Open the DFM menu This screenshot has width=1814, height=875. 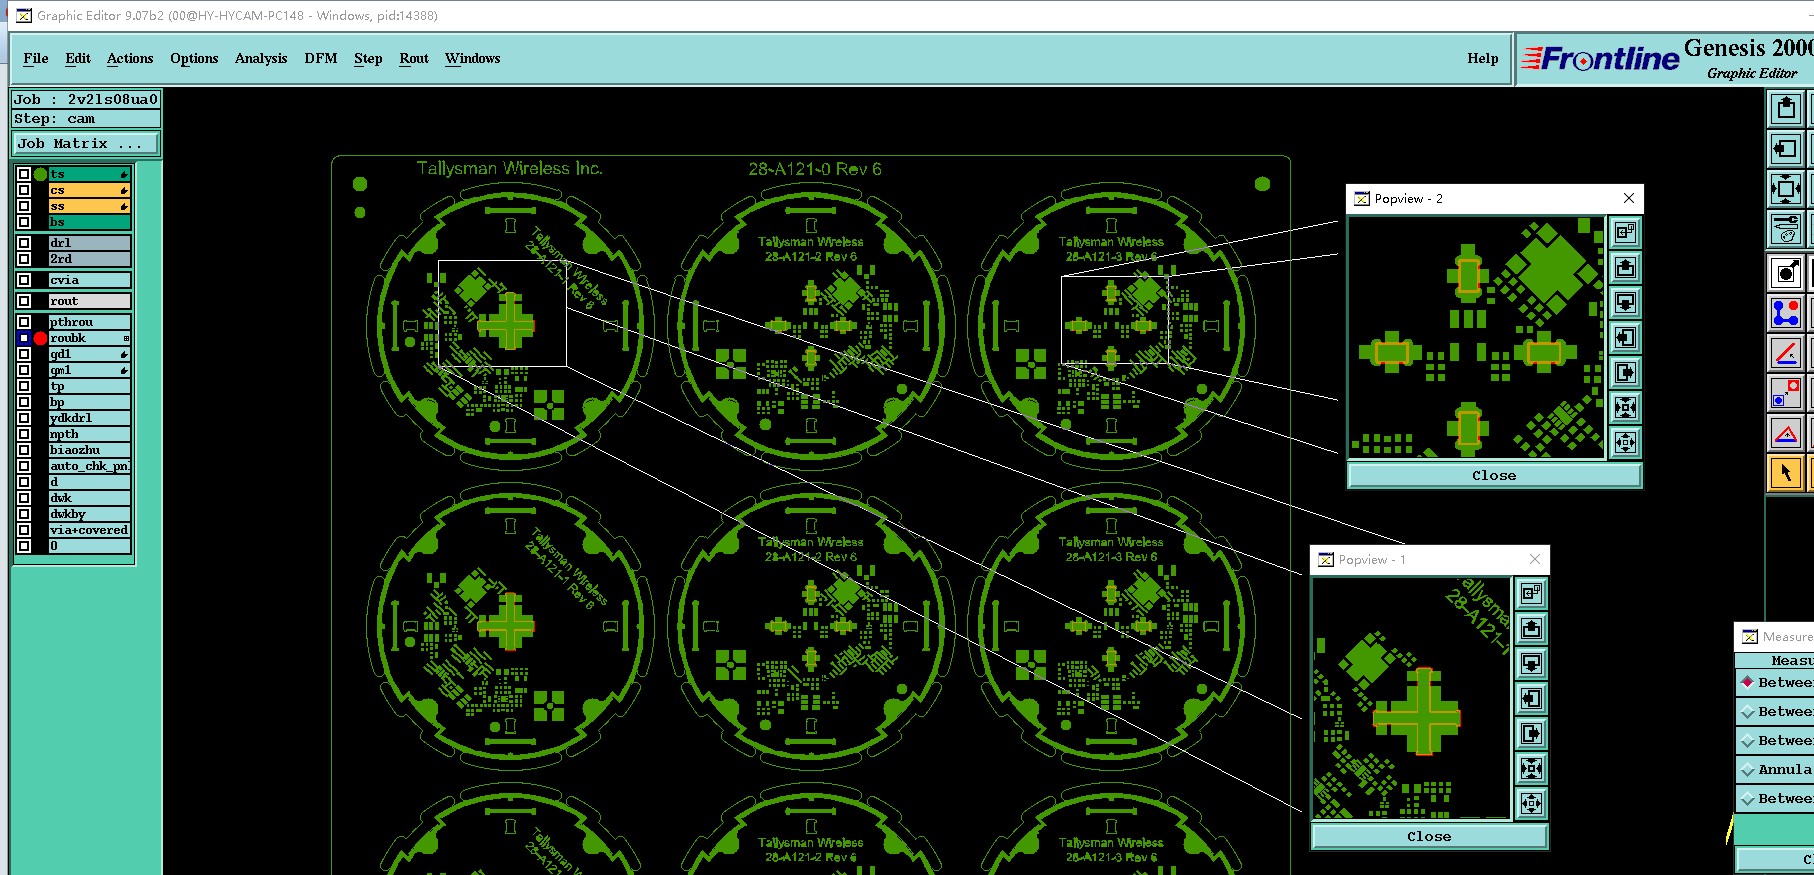321,58
